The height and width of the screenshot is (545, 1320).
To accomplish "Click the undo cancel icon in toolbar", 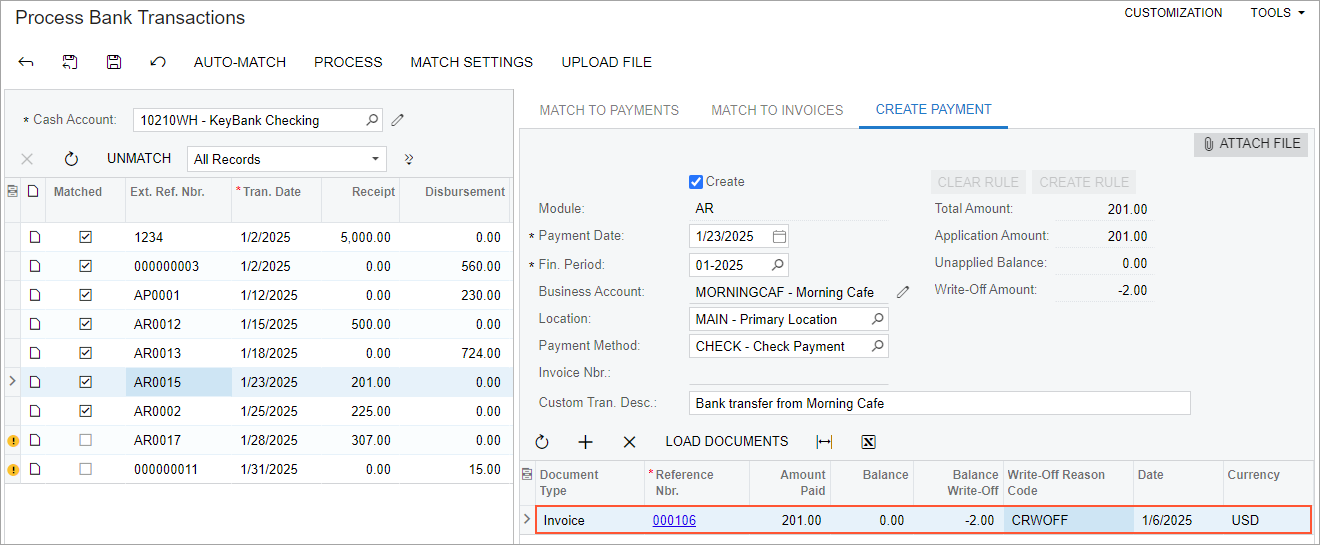I will pyautogui.click(x=157, y=62).
